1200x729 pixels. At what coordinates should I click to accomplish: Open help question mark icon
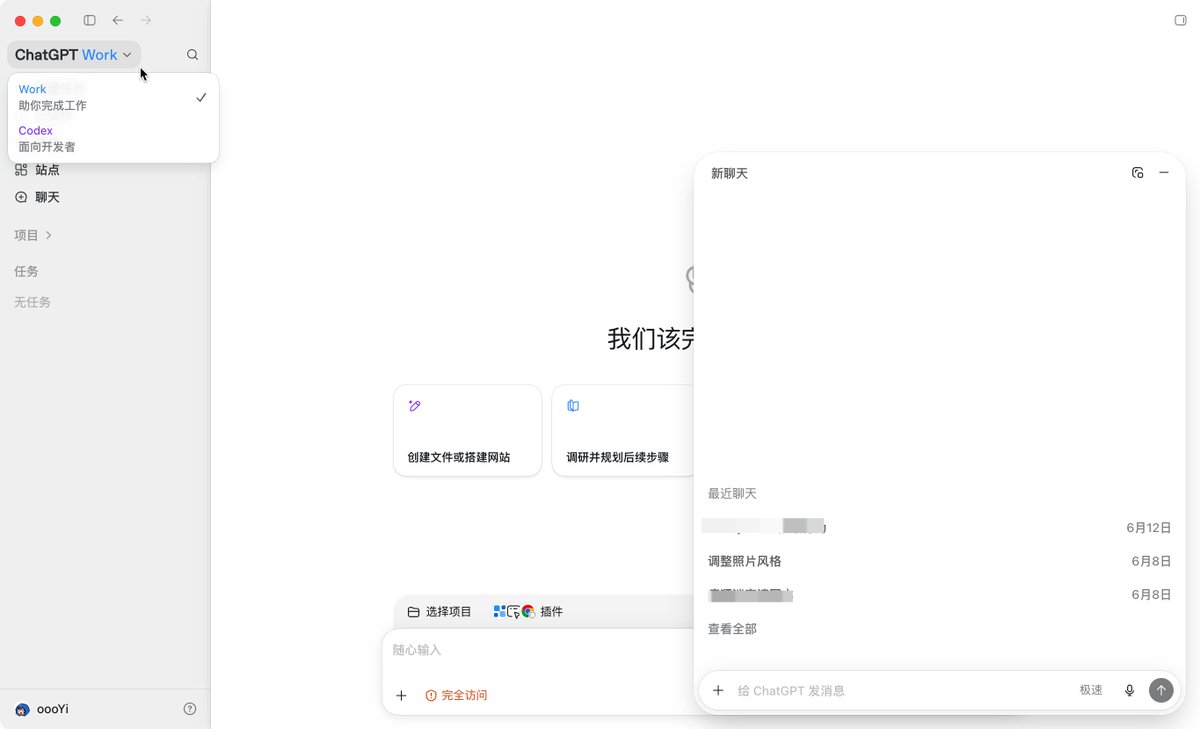[190, 709]
